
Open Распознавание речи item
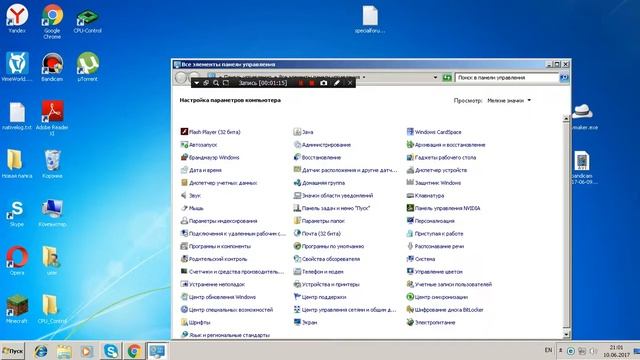(x=435, y=246)
